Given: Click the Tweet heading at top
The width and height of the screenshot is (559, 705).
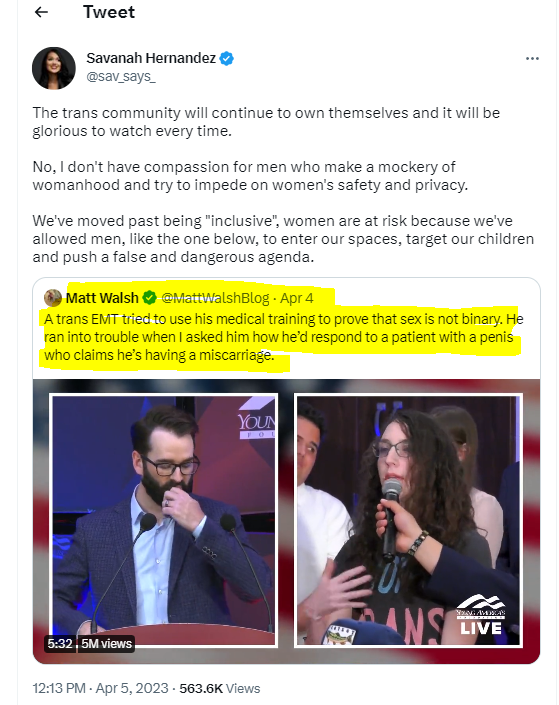Looking at the screenshot, I should pos(109,12).
